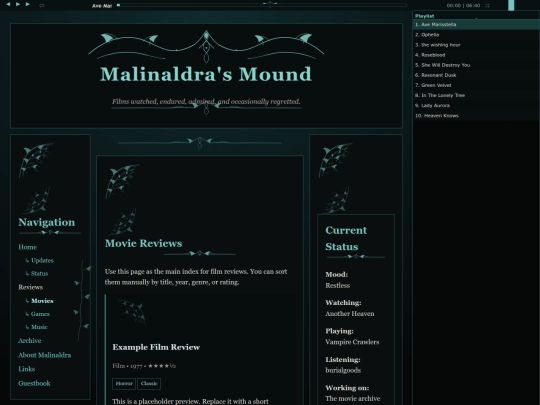Toggle the repeat icon in music player
The width and height of the screenshot is (540, 405).
[42, 5]
